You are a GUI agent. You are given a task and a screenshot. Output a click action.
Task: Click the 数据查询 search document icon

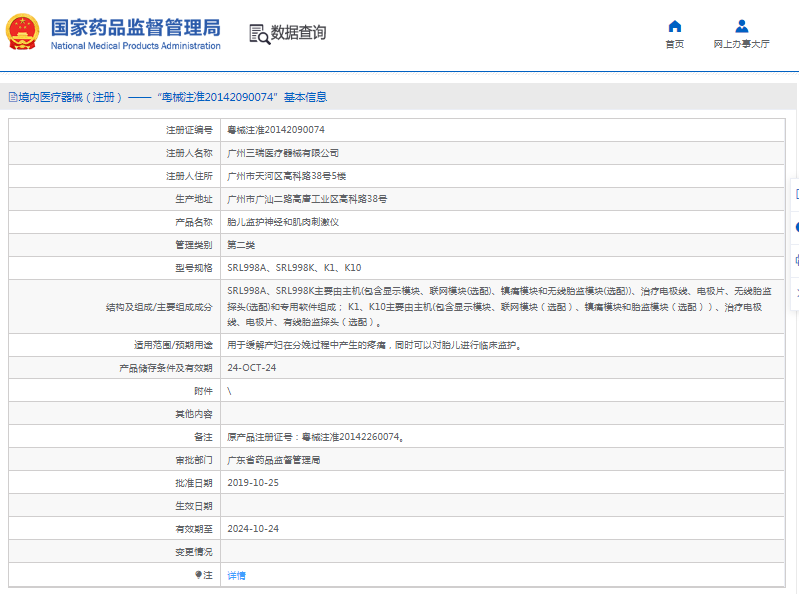258,34
